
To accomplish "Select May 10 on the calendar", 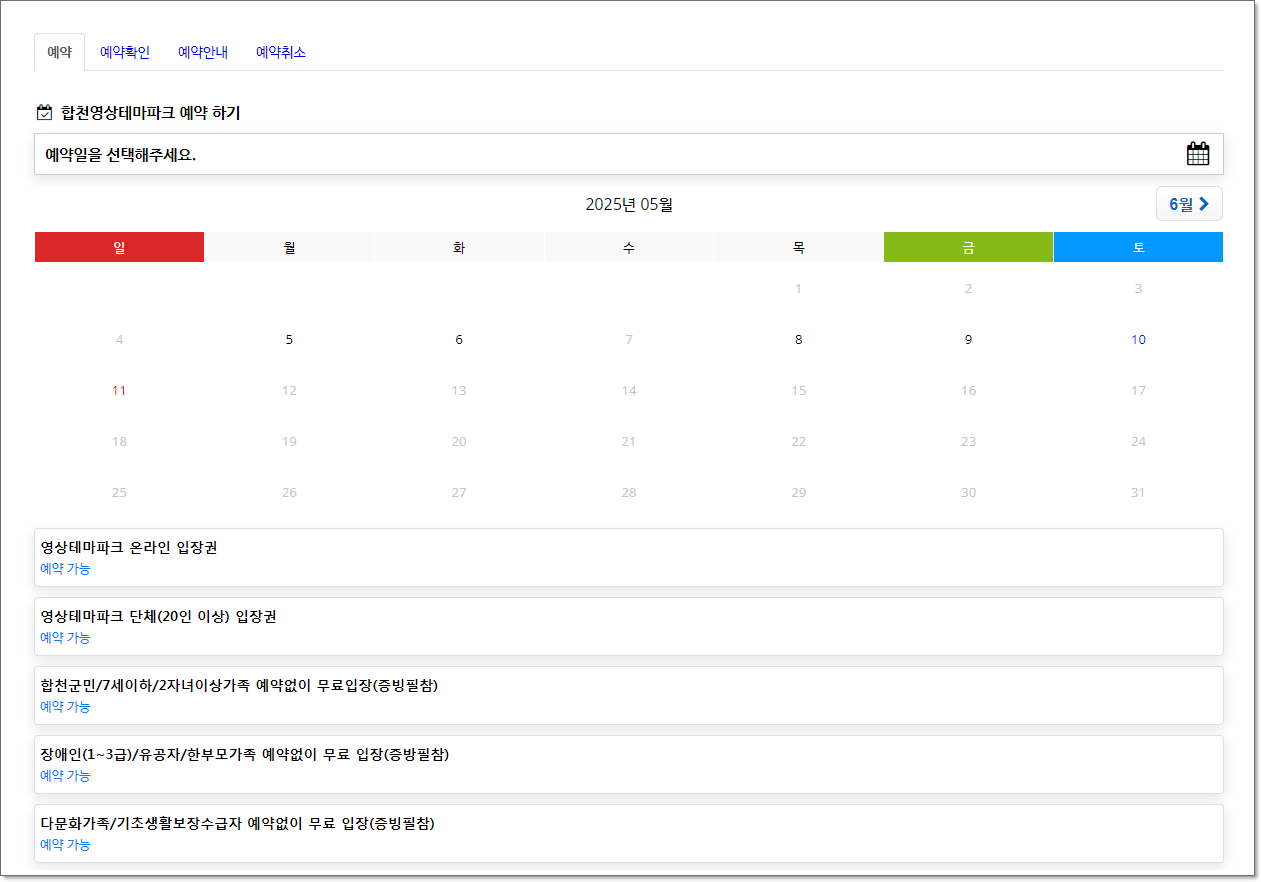I will tap(1138, 340).
